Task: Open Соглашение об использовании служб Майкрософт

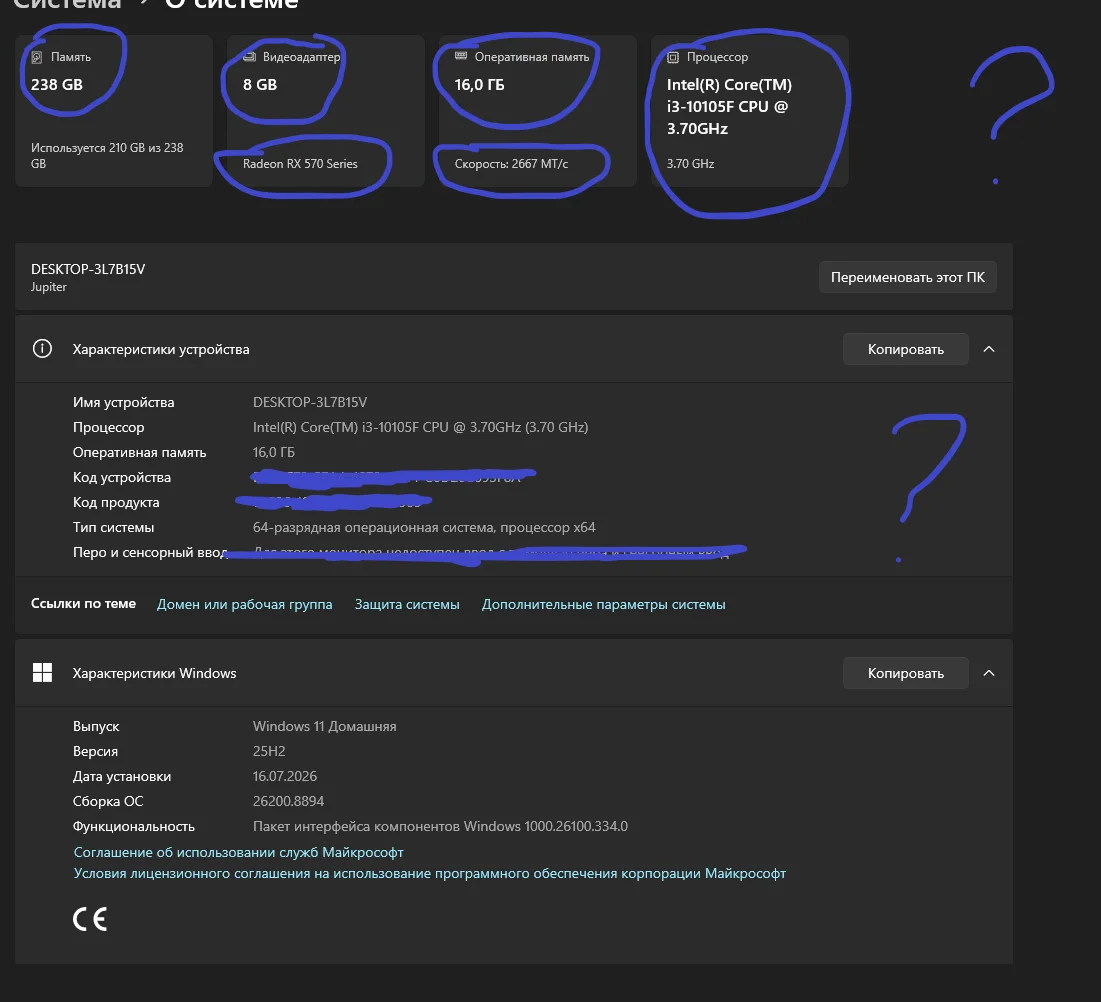Action: click(x=239, y=852)
